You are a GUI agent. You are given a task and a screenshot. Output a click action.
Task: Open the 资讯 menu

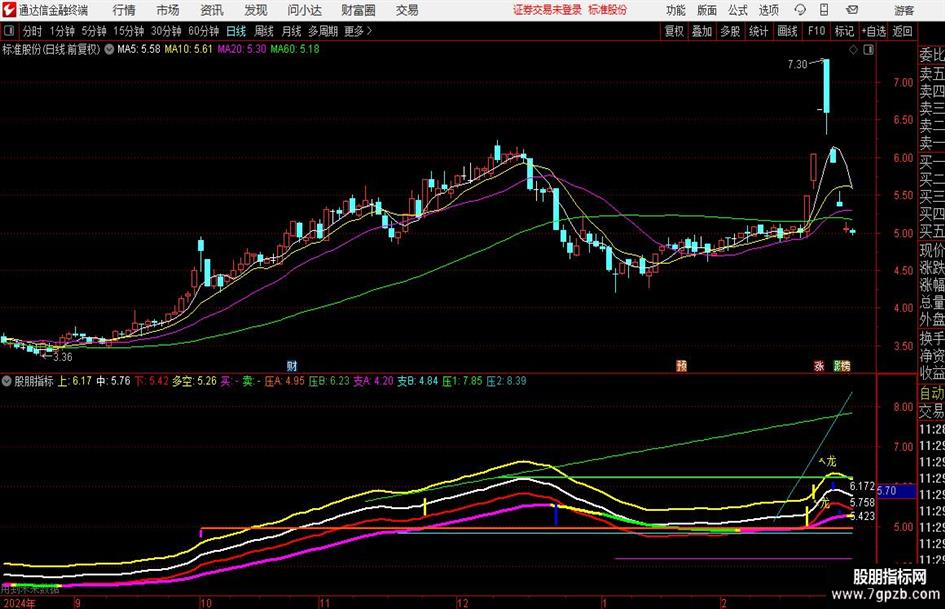click(212, 10)
